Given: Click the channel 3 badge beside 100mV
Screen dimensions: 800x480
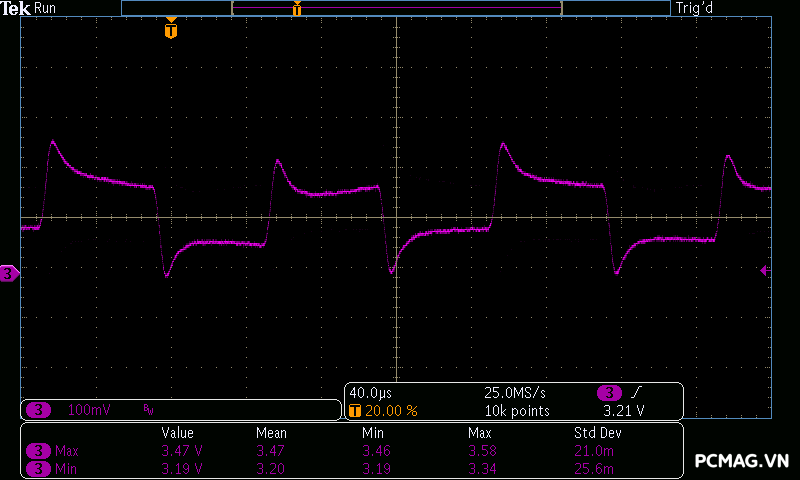Looking at the screenshot, I should (38, 410).
